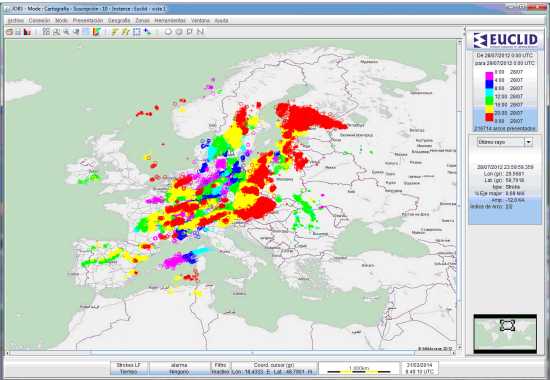Click the red chart toolbar icon
550x380 pixels.
coord(27,32)
